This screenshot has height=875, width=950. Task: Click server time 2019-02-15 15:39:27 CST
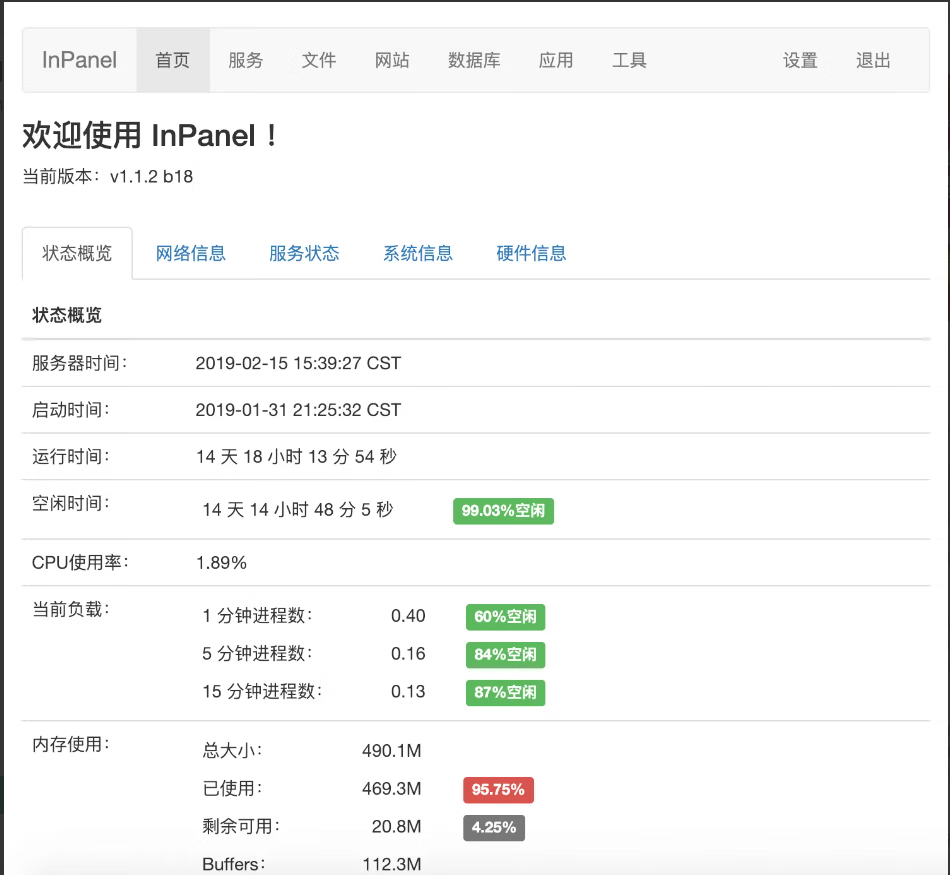pos(298,363)
